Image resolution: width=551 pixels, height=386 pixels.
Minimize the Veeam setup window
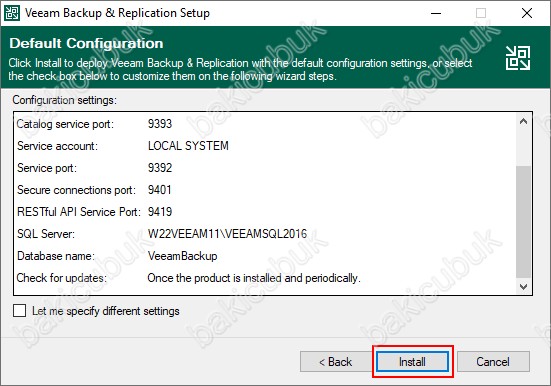(x=436, y=13)
